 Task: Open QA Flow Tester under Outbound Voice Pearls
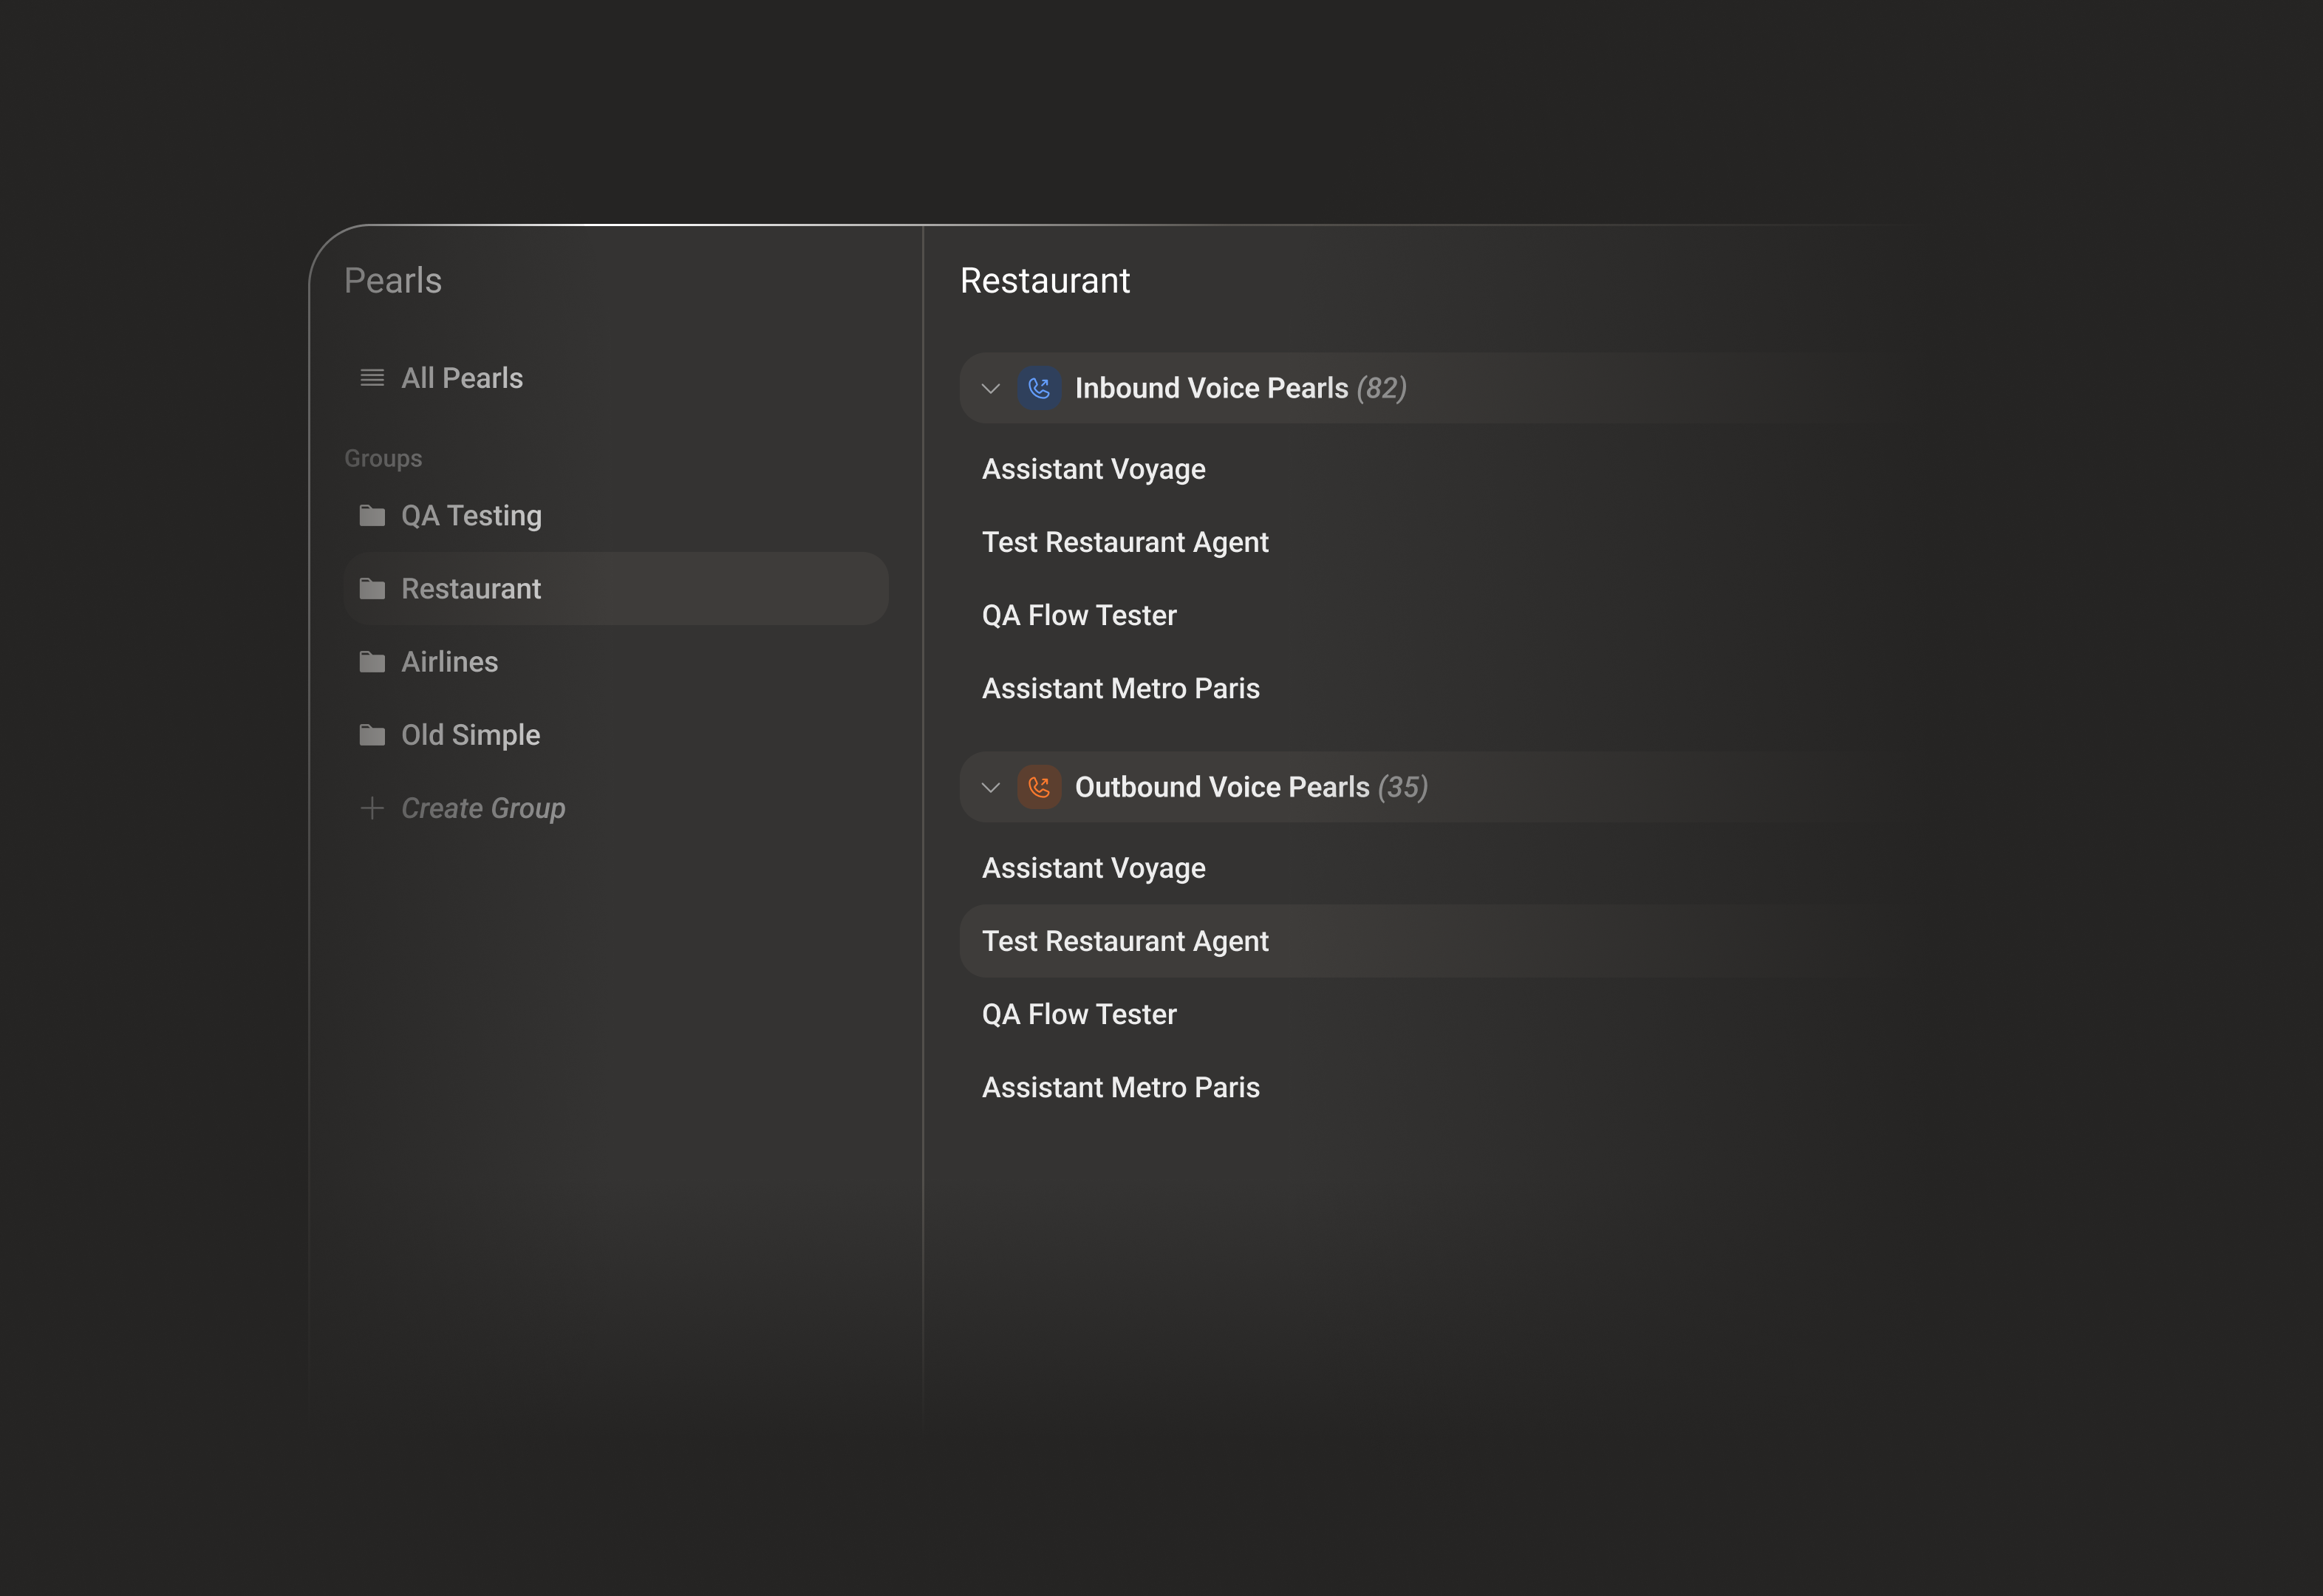1079,1014
